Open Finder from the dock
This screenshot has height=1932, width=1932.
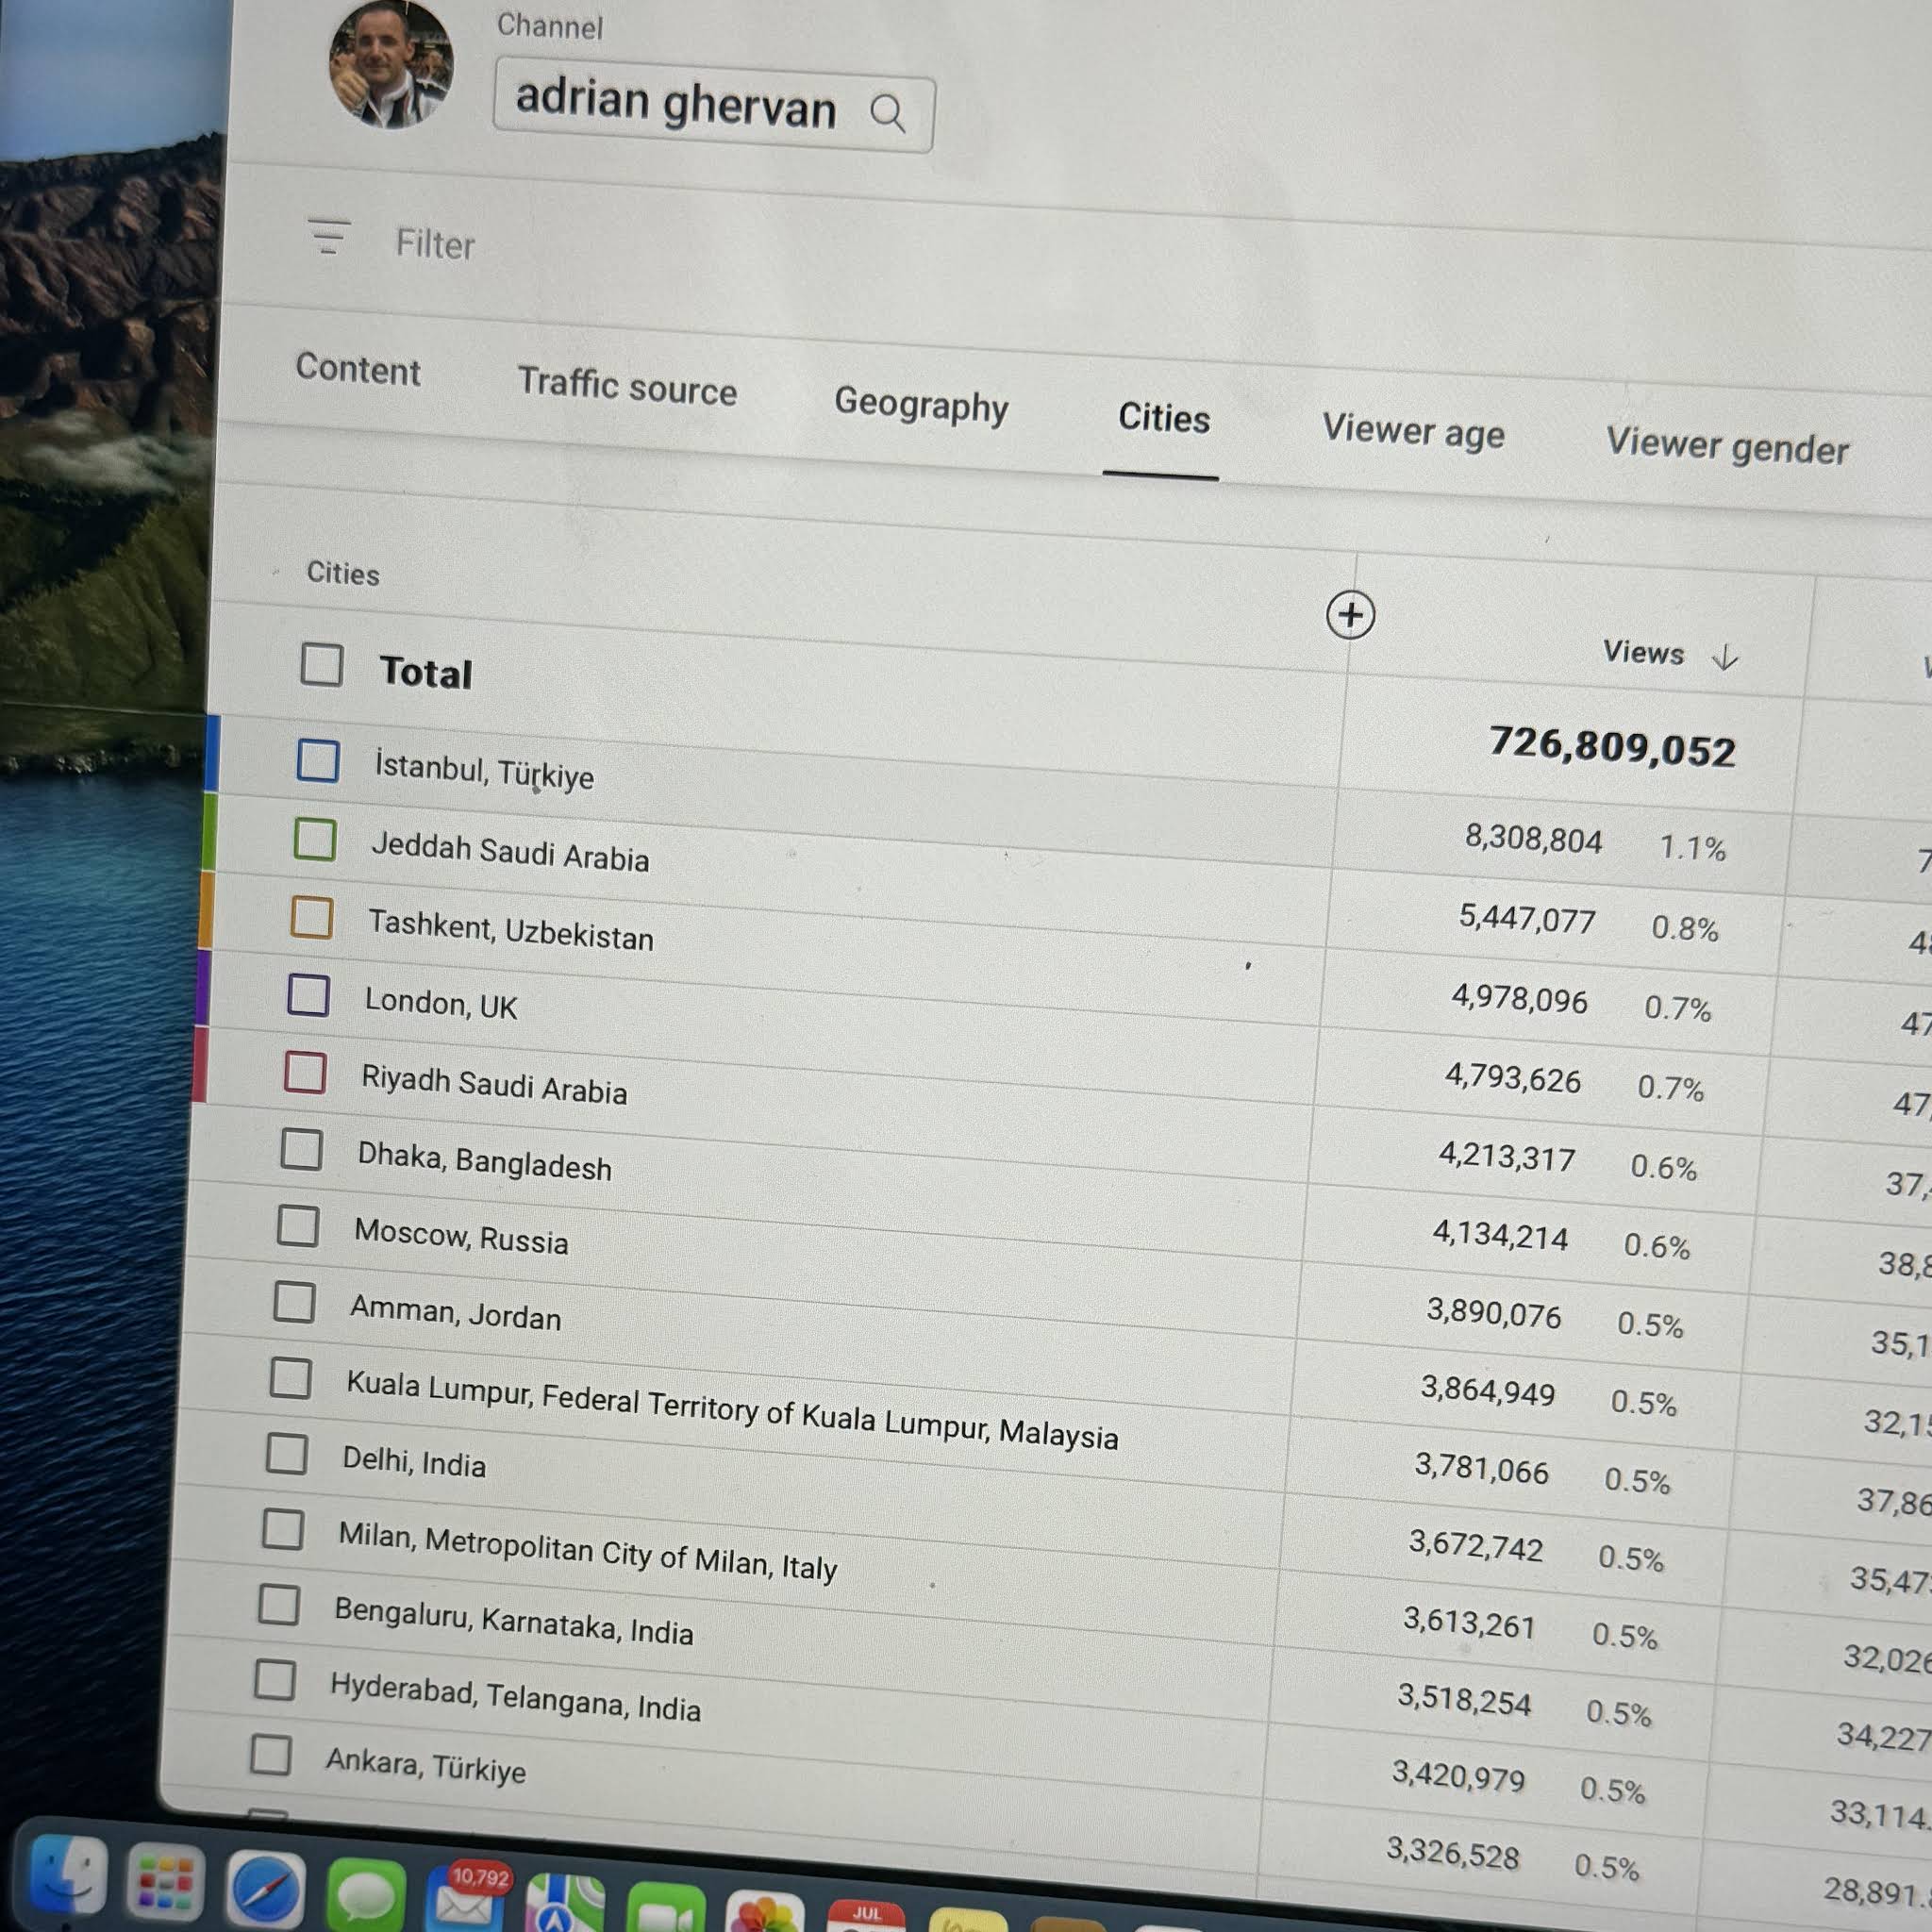(x=68, y=1875)
